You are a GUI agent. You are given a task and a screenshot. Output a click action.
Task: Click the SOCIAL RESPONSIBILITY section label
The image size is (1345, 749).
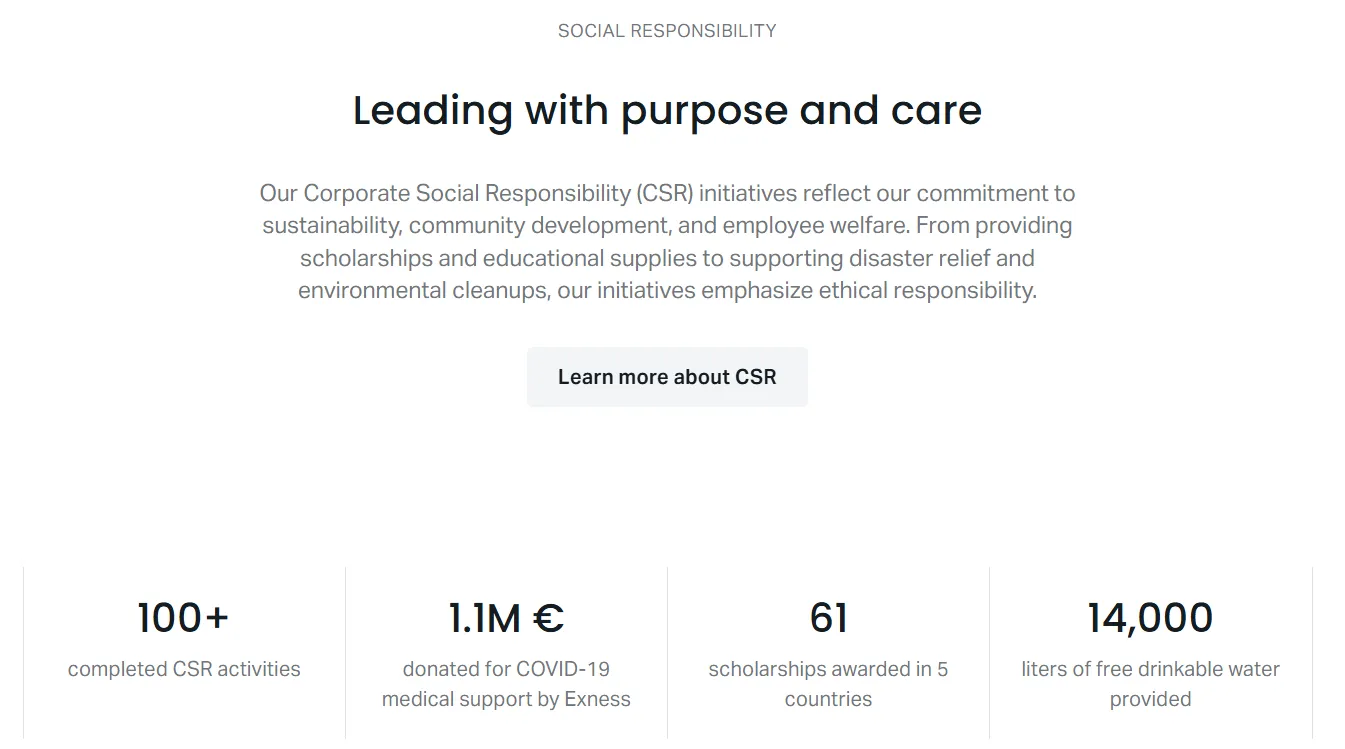tap(667, 31)
